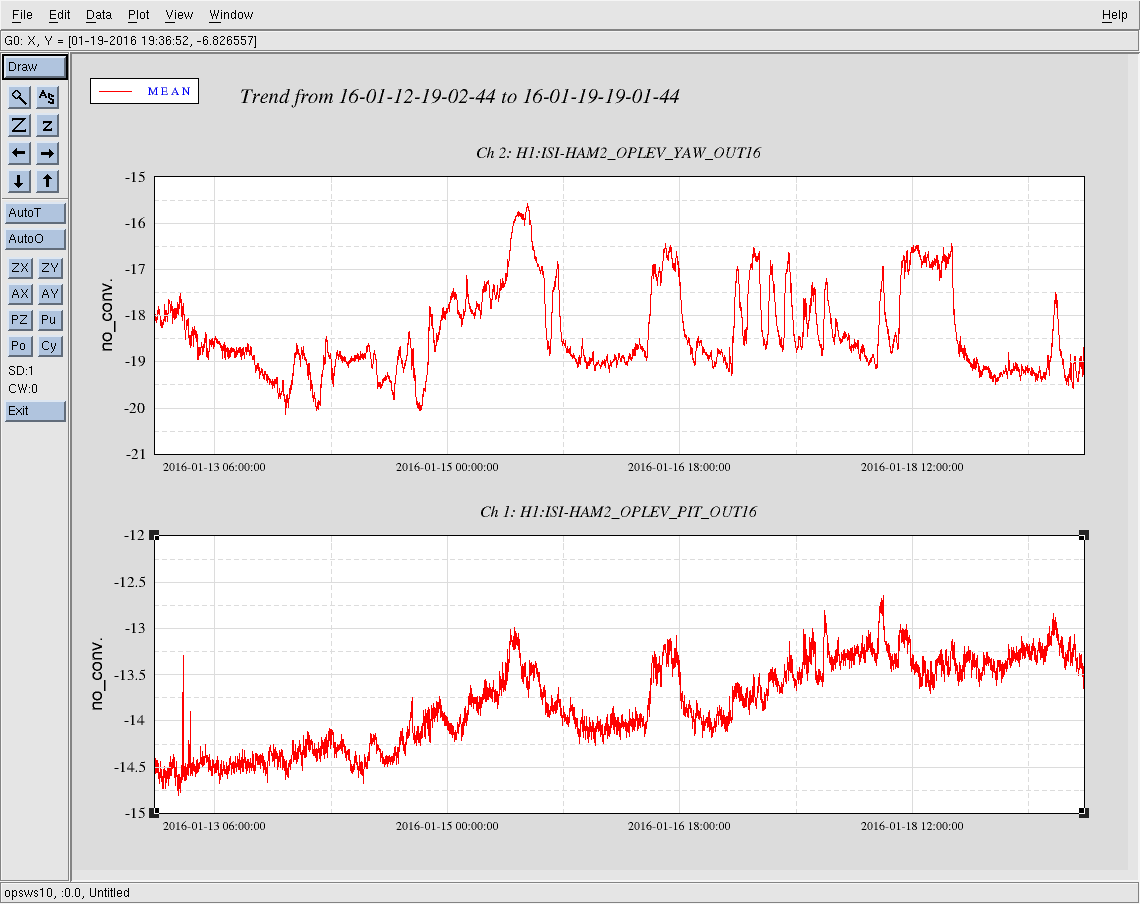
Task: Click the small z zoom-out icon
Action: tap(48, 125)
